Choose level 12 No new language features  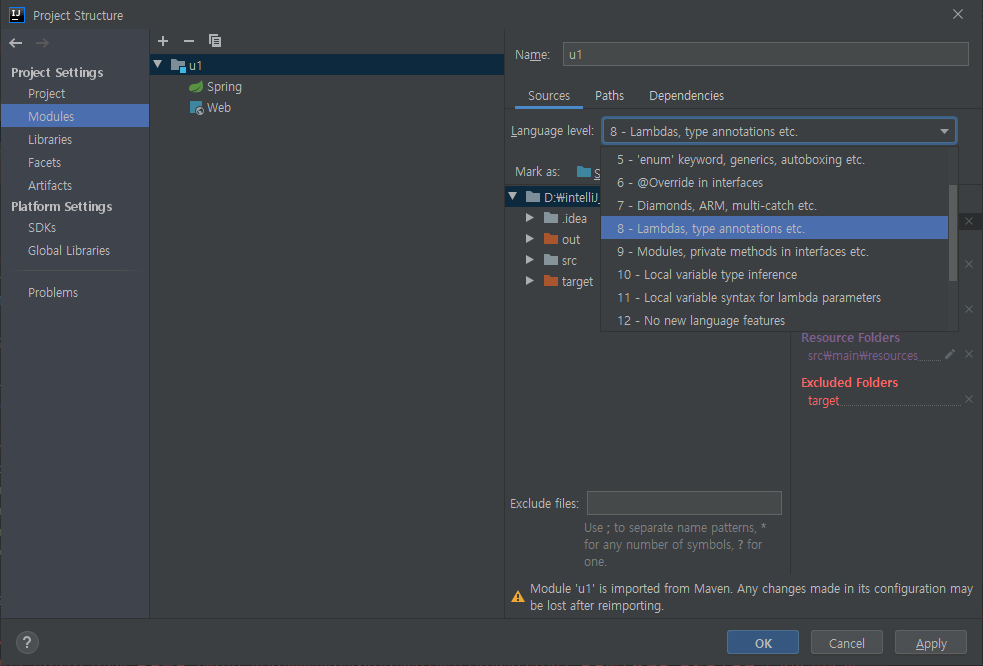[x=774, y=320]
